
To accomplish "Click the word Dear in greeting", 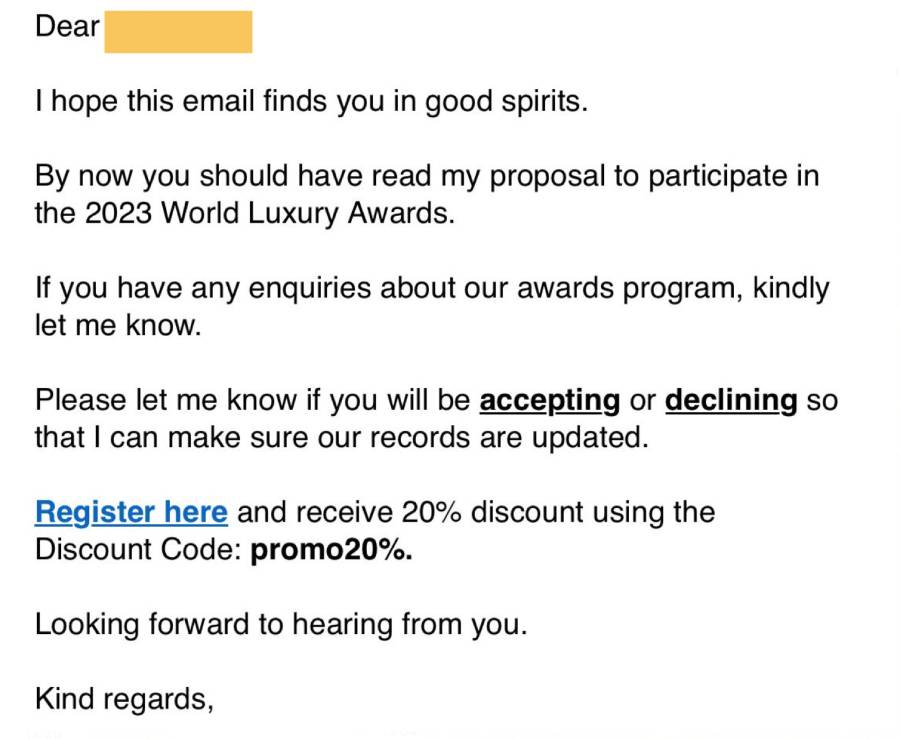I will click(x=67, y=26).
